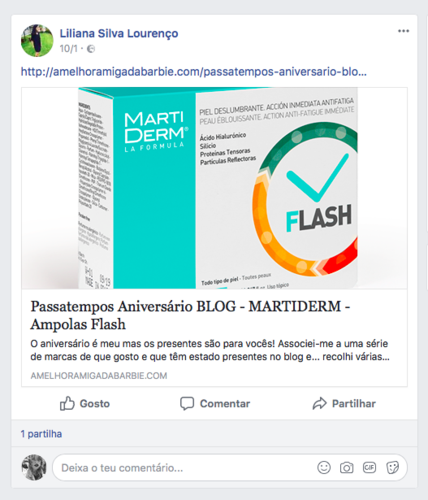
Task: Open the post options three-dots menu
Action: pos(403,31)
